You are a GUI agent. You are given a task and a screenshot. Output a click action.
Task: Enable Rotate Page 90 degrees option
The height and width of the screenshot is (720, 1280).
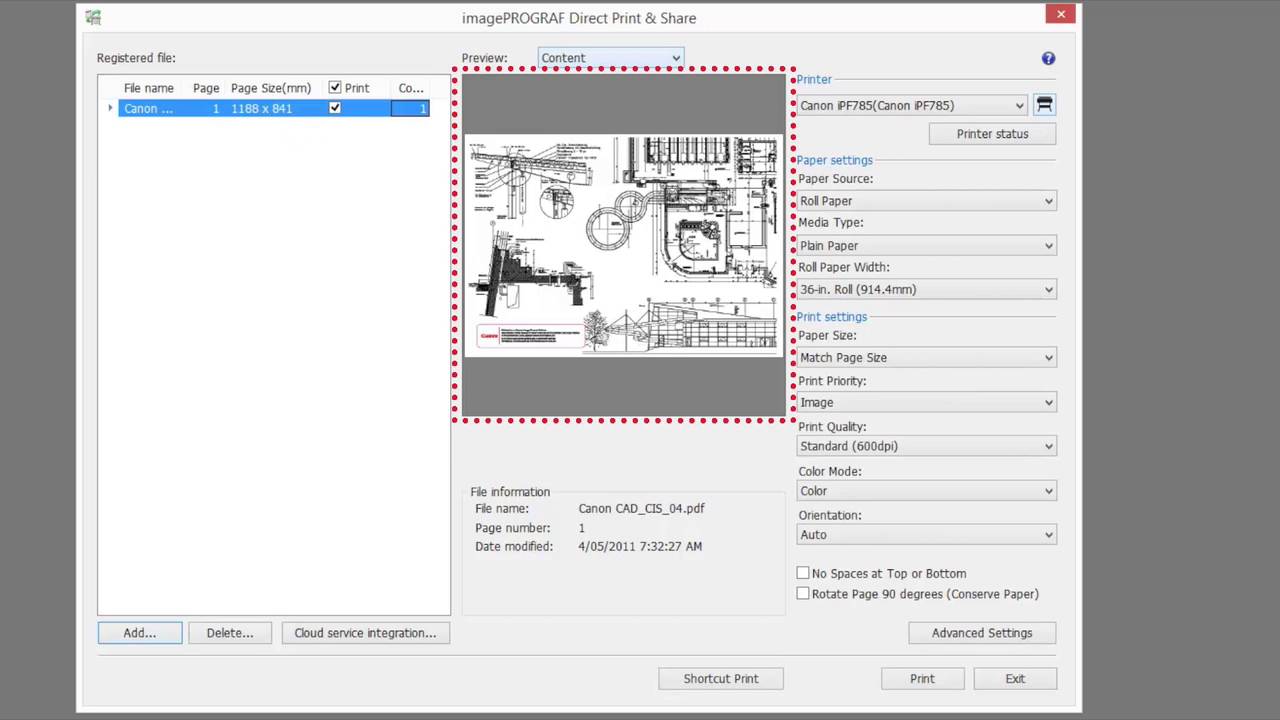pos(803,594)
